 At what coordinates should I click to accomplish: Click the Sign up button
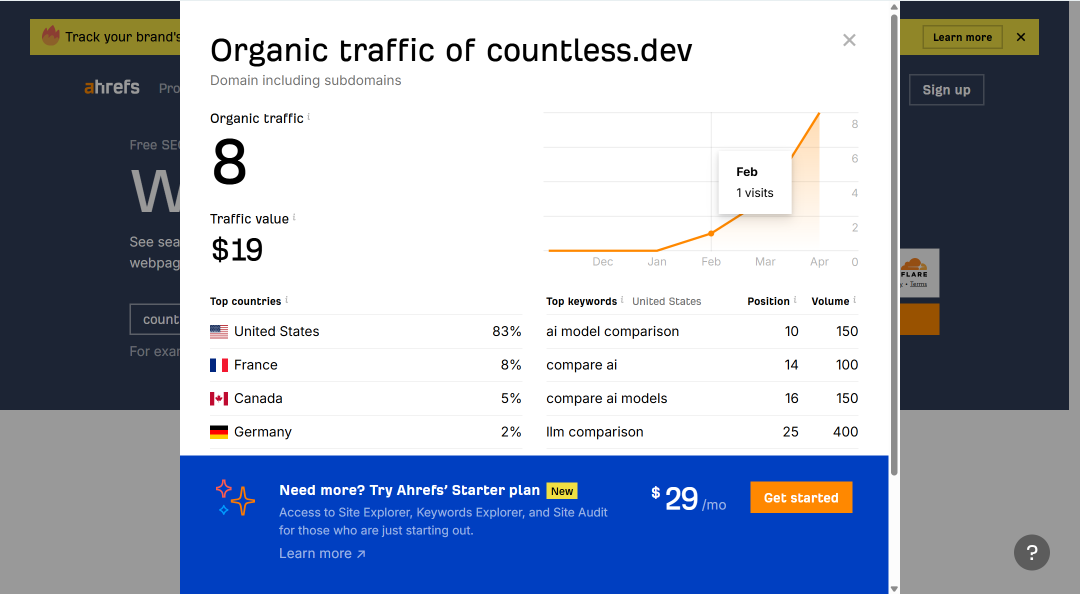[946, 90]
